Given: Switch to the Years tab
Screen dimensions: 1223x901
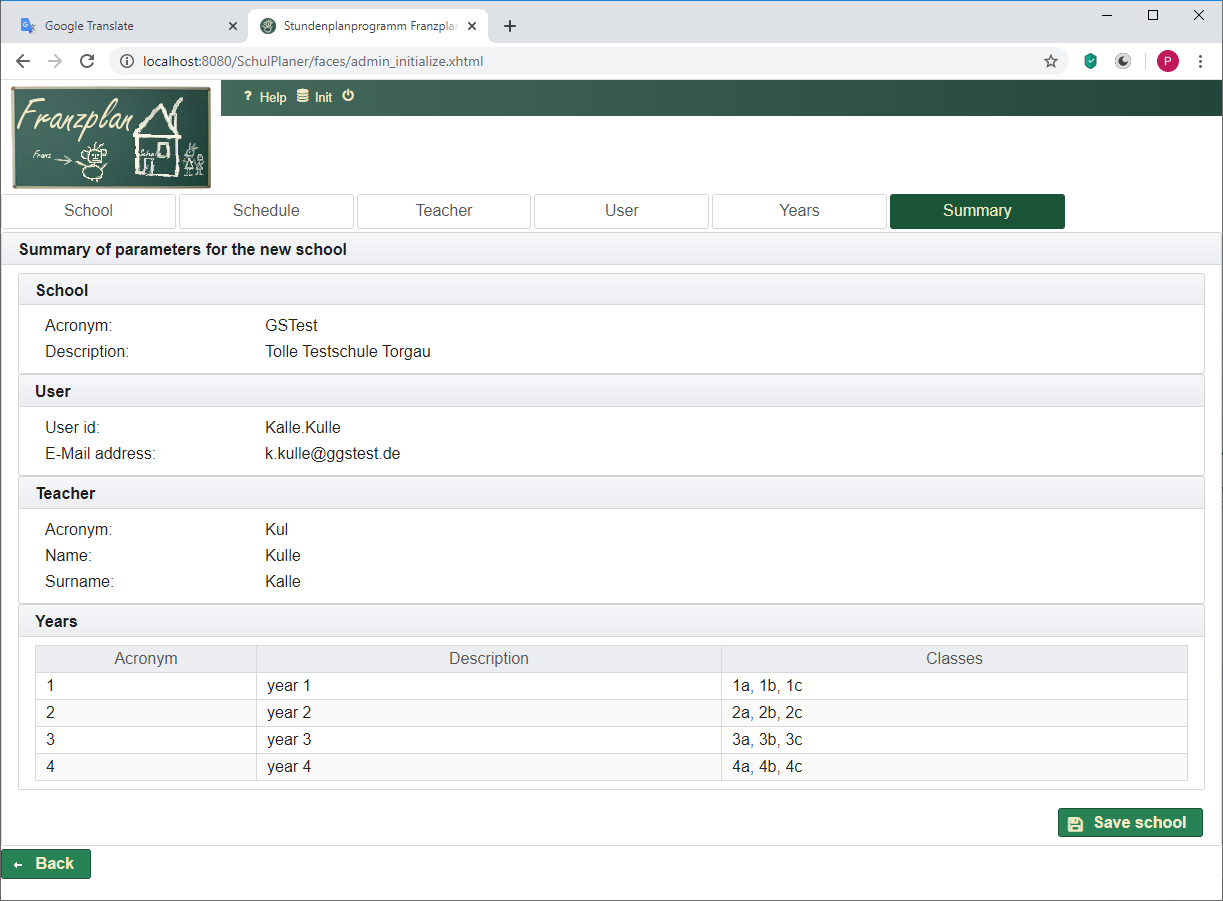Looking at the screenshot, I should (x=799, y=211).
